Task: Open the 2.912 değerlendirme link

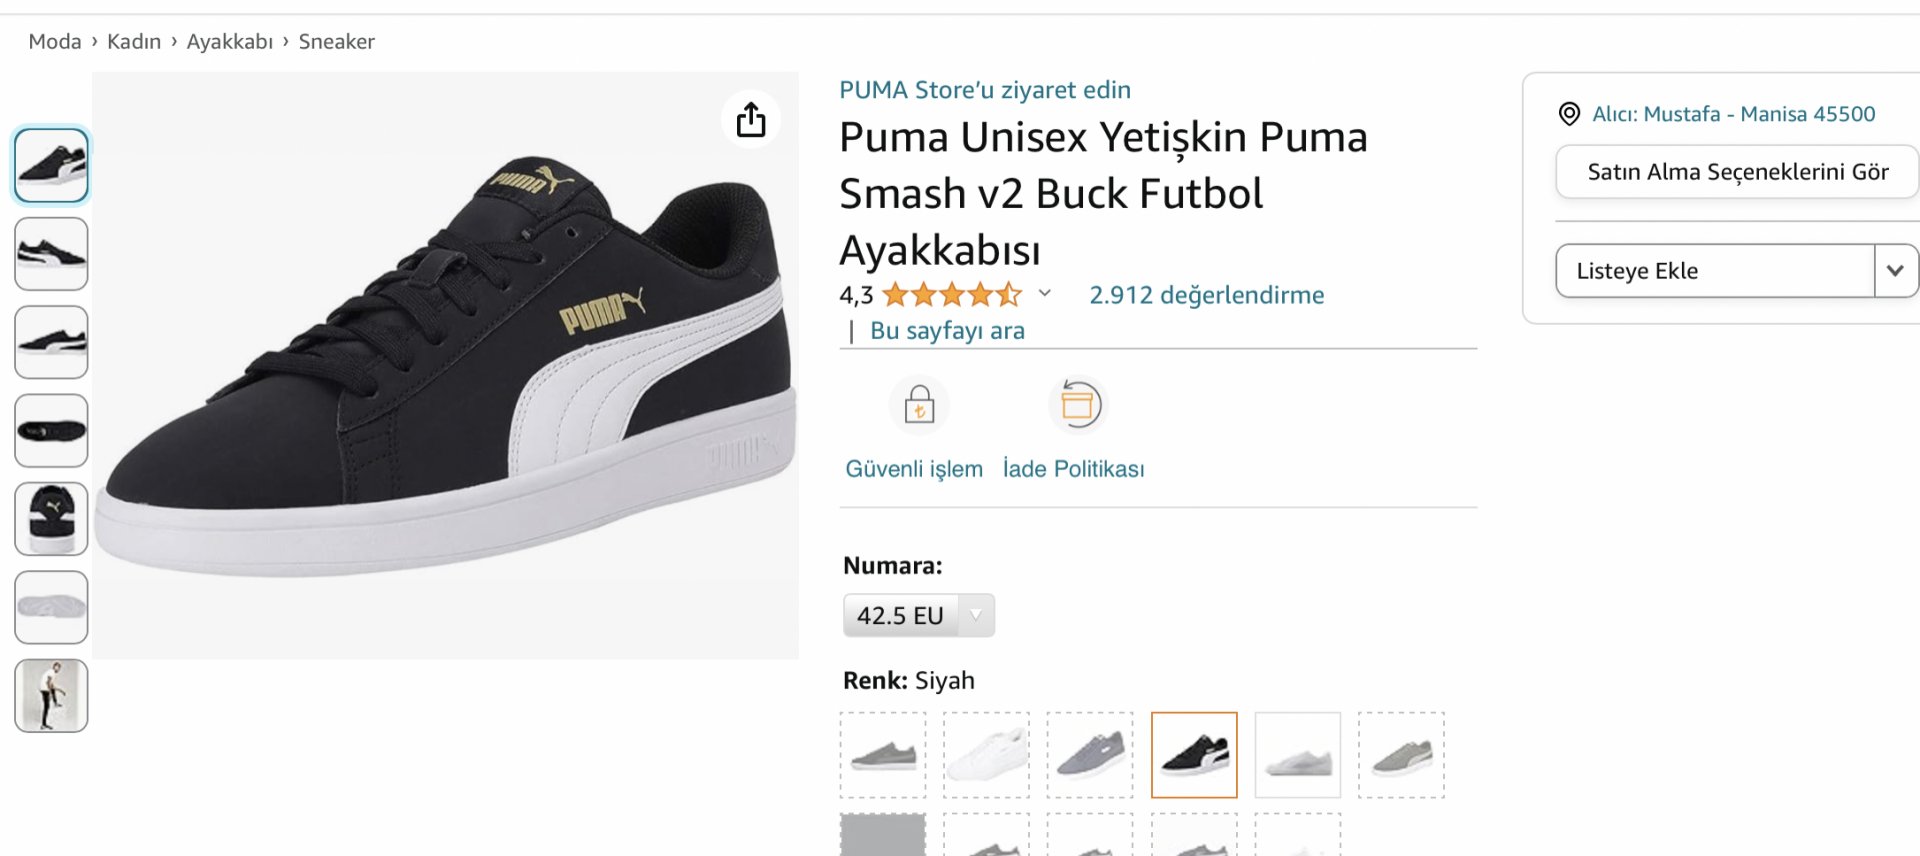Action: (1206, 295)
